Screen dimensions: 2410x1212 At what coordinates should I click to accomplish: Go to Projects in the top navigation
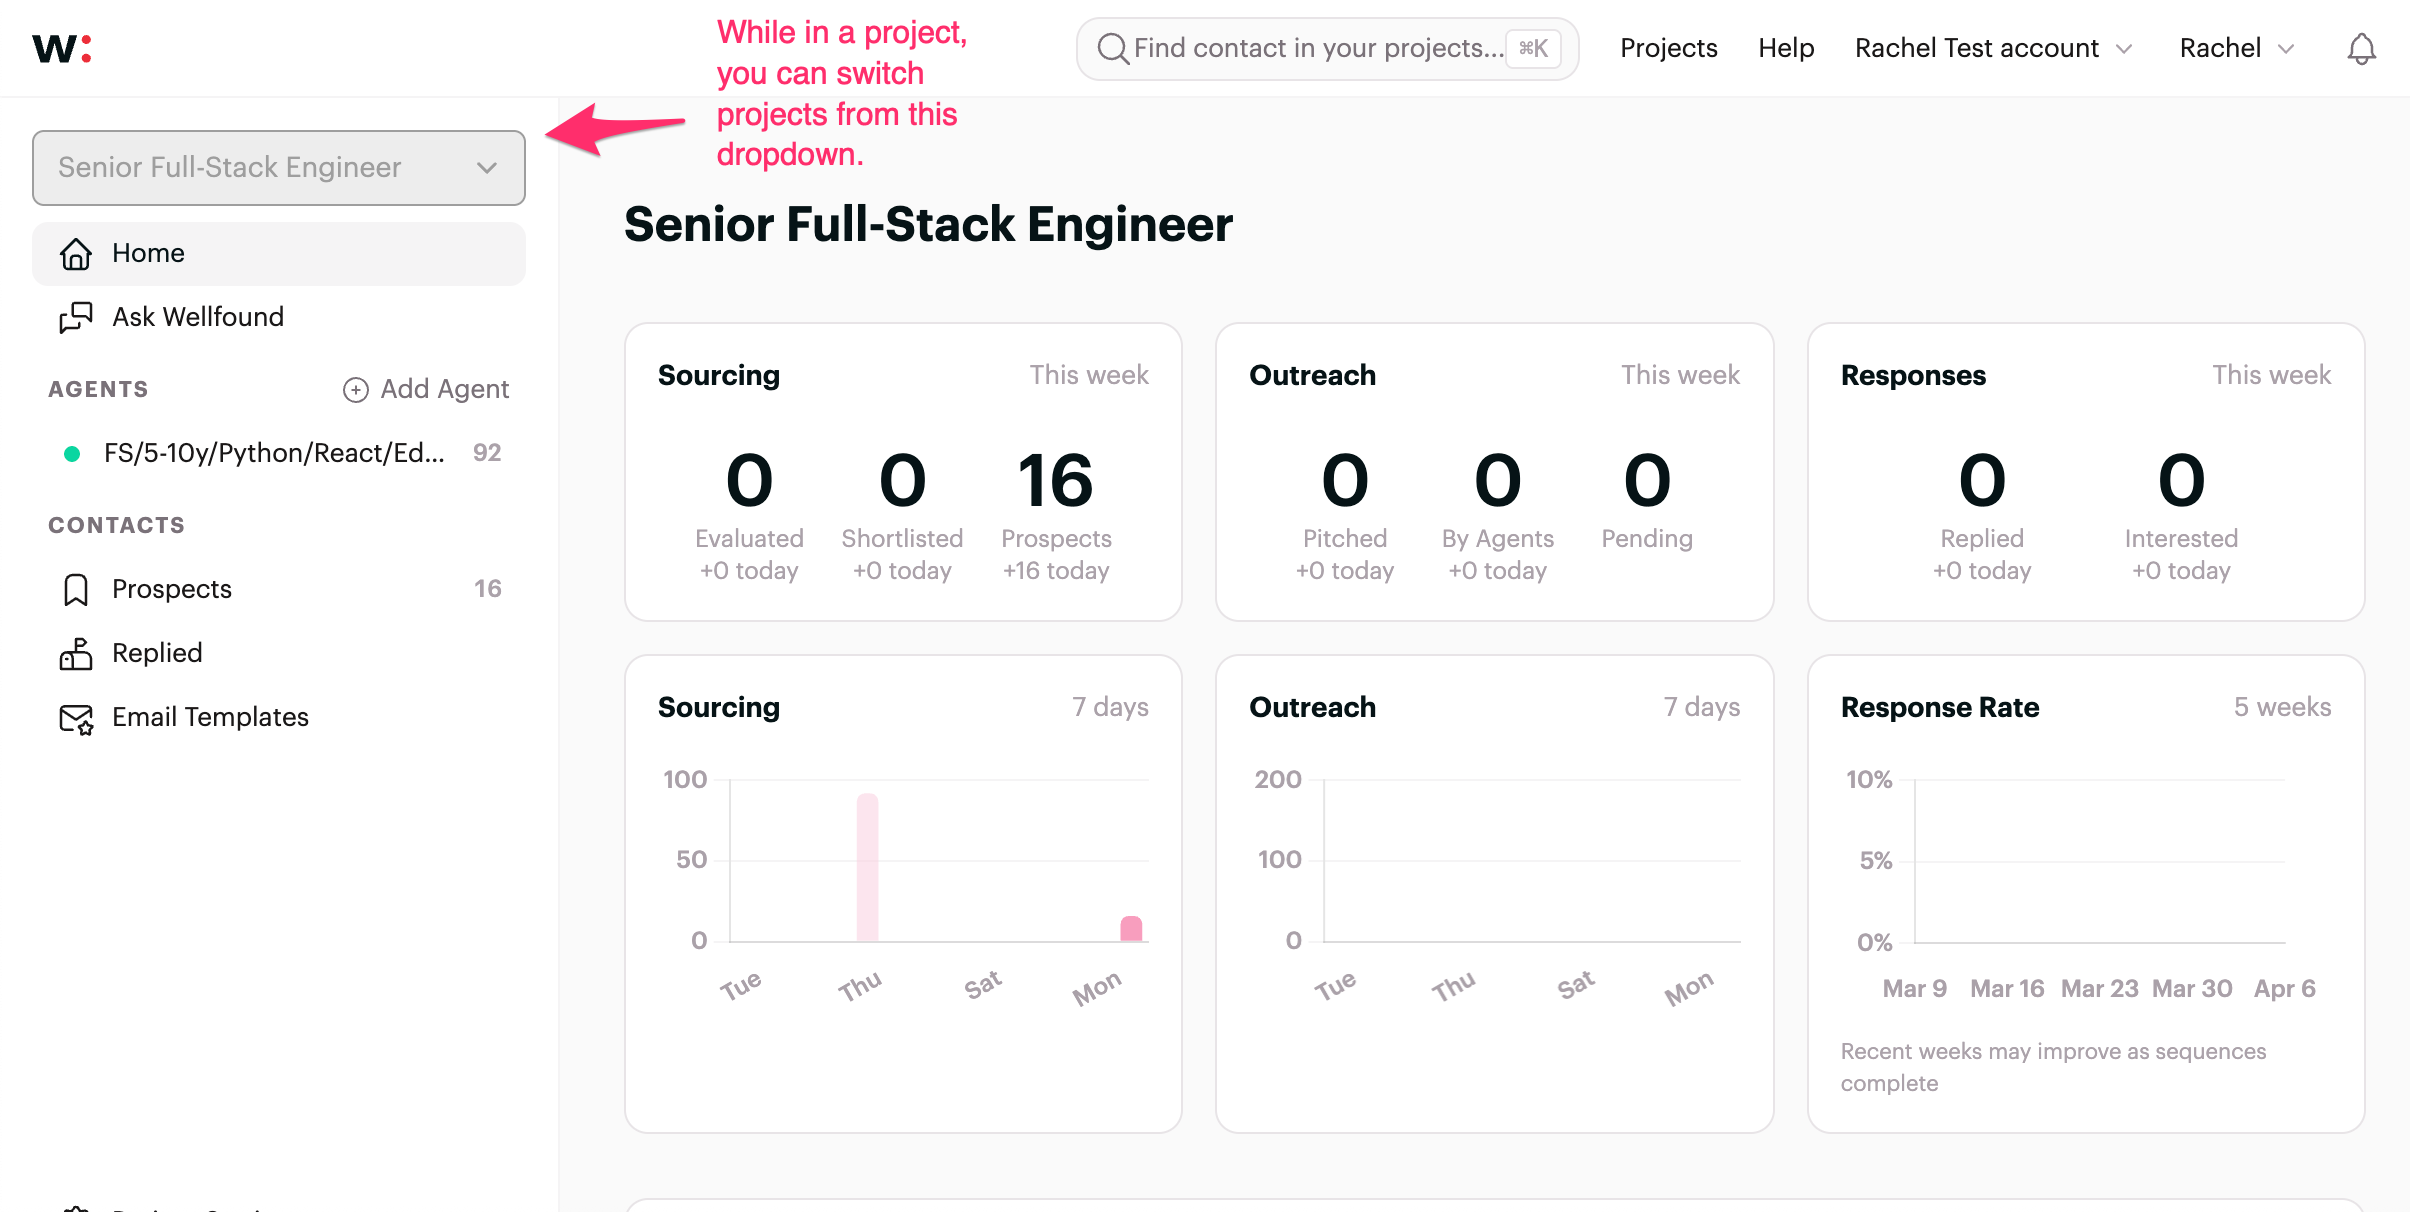coord(1668,48)
